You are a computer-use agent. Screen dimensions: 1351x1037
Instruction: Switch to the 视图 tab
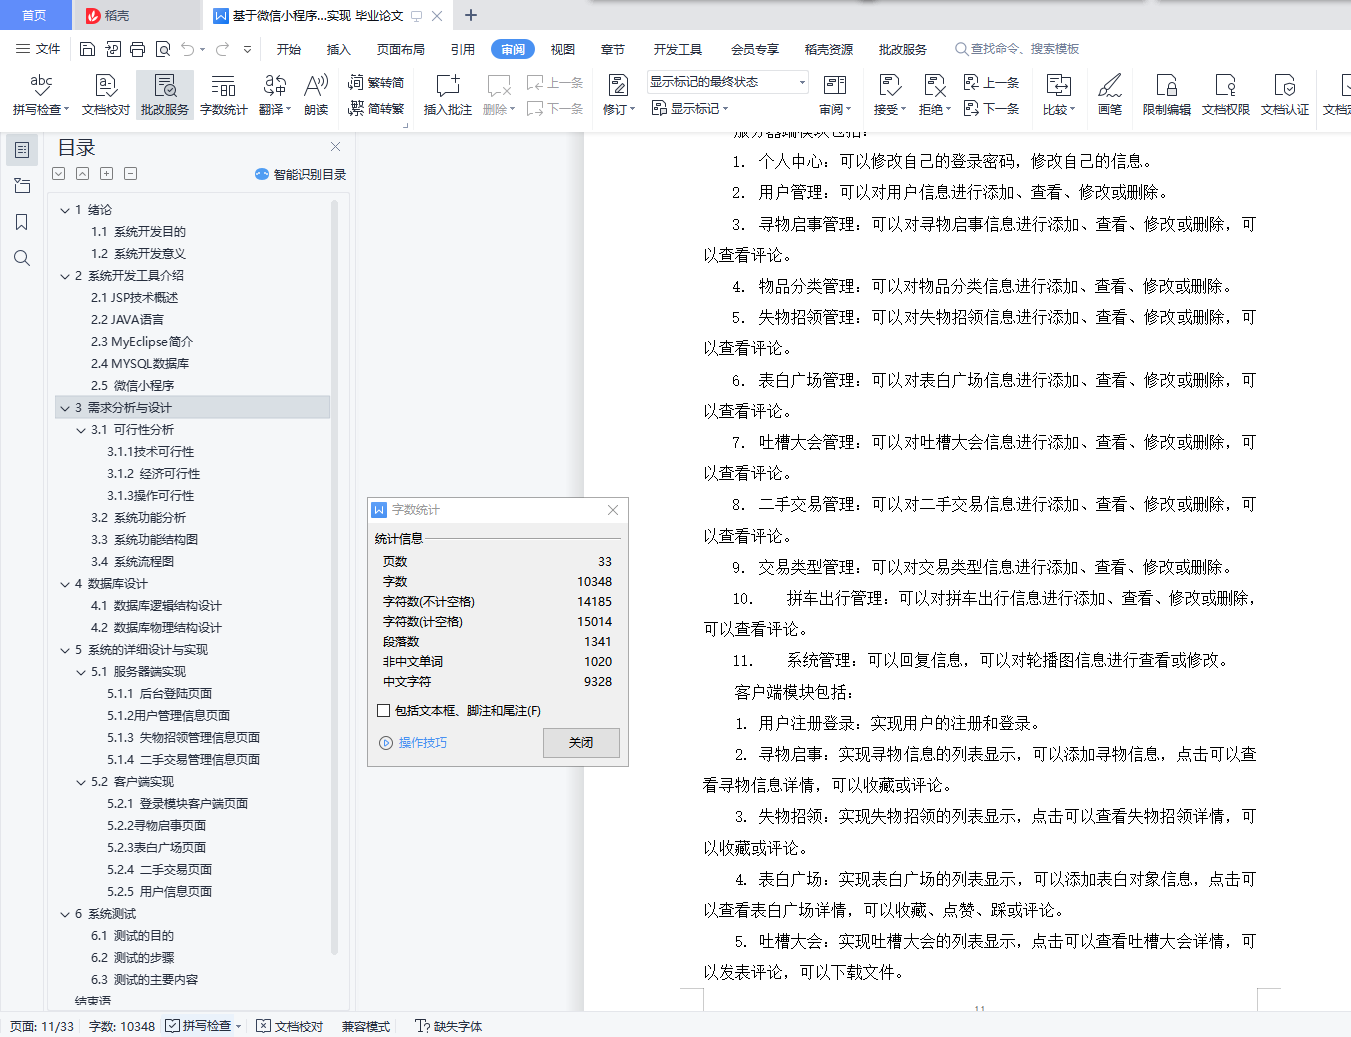coord(563,49)
